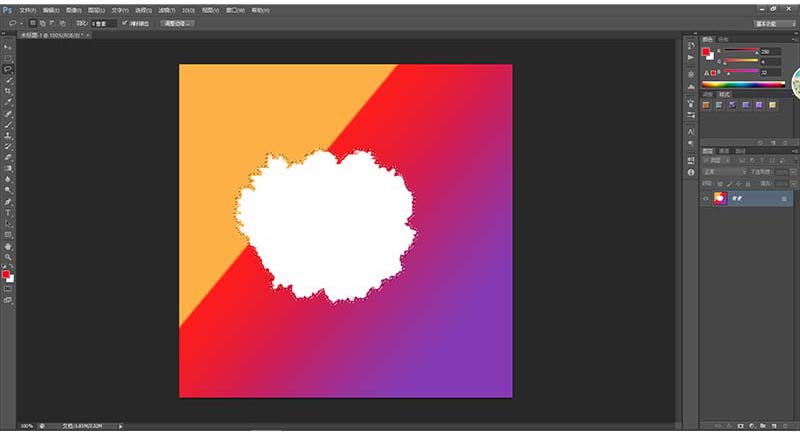Choose the Brush tool
This screenshot has width=800, height=432.
pos(8,123)
